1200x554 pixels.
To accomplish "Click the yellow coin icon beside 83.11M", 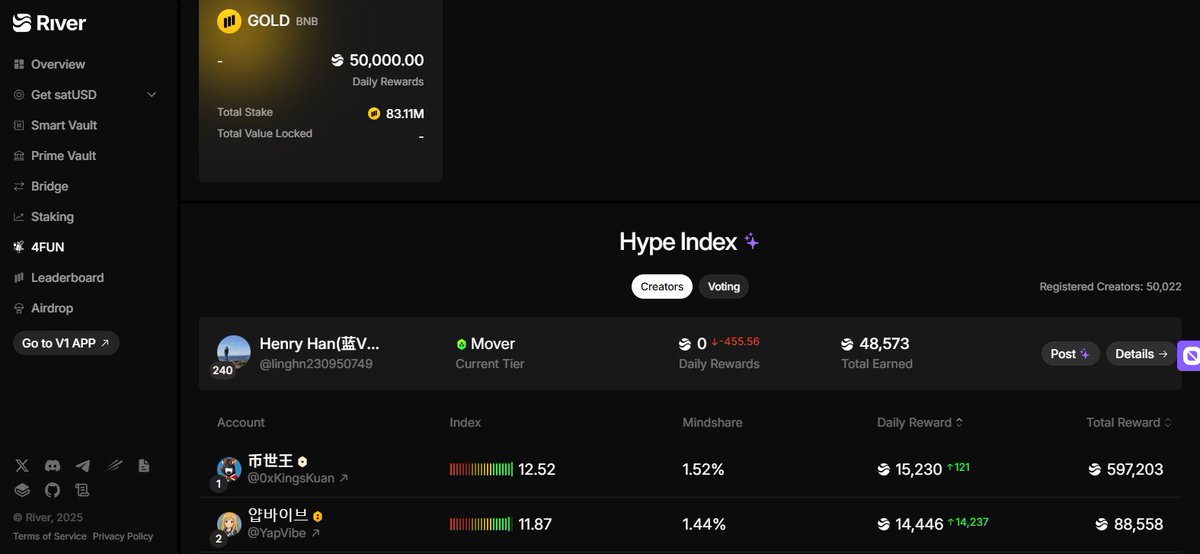I will point(374,114).
